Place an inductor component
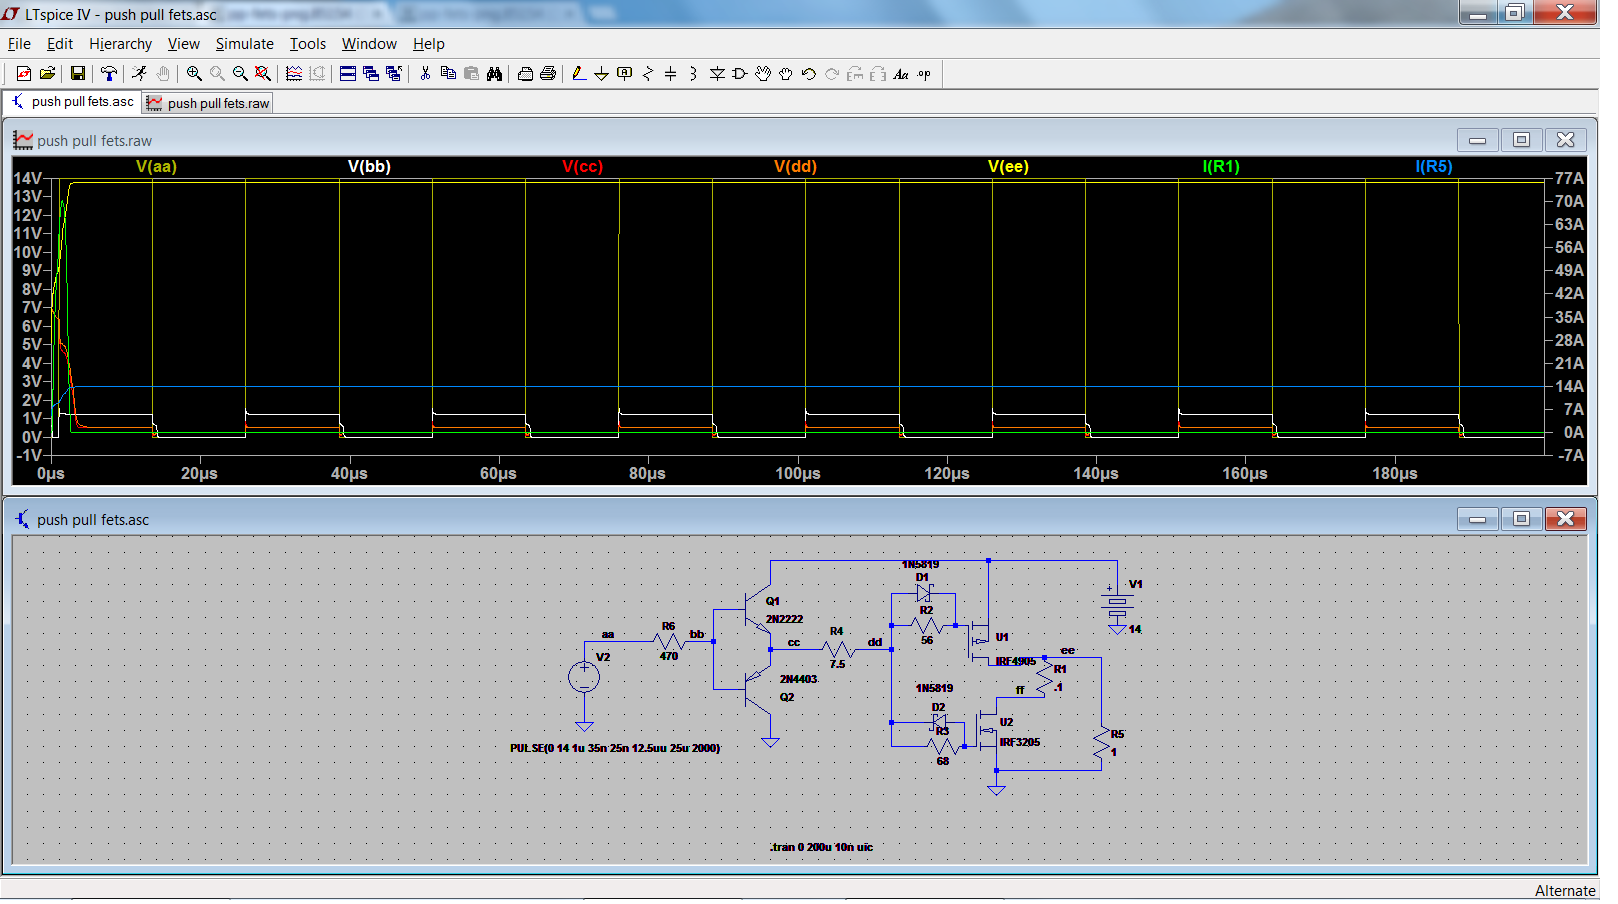This screenshot has height=904, width=1618. [x=694, y=74]
